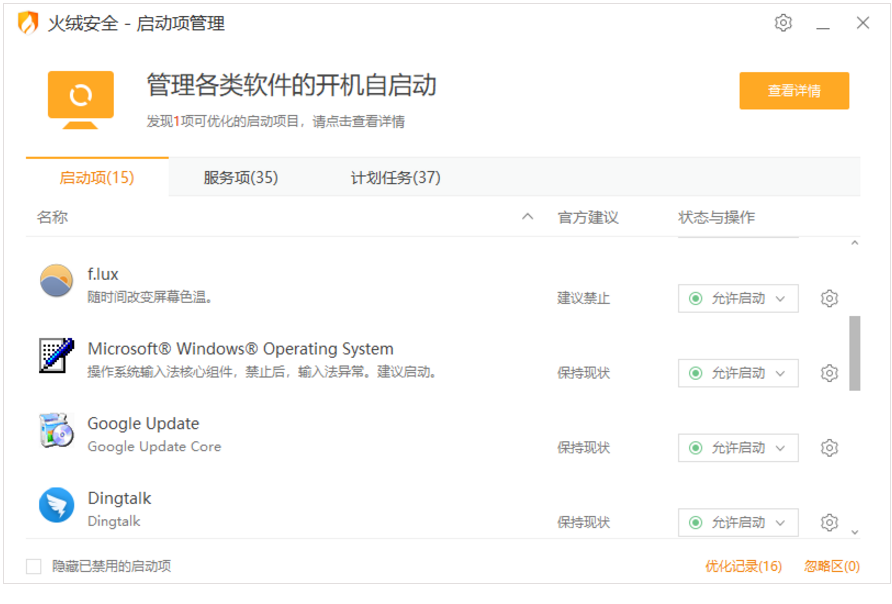Open 优化记录(16) link
Screen dimensions: 892x604
tap(743, 566)
